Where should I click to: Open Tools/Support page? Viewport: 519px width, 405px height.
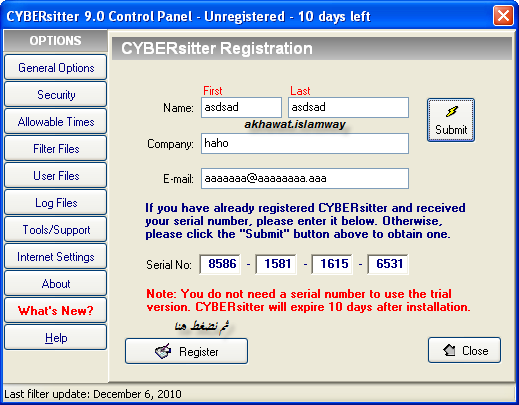point(56,229)
